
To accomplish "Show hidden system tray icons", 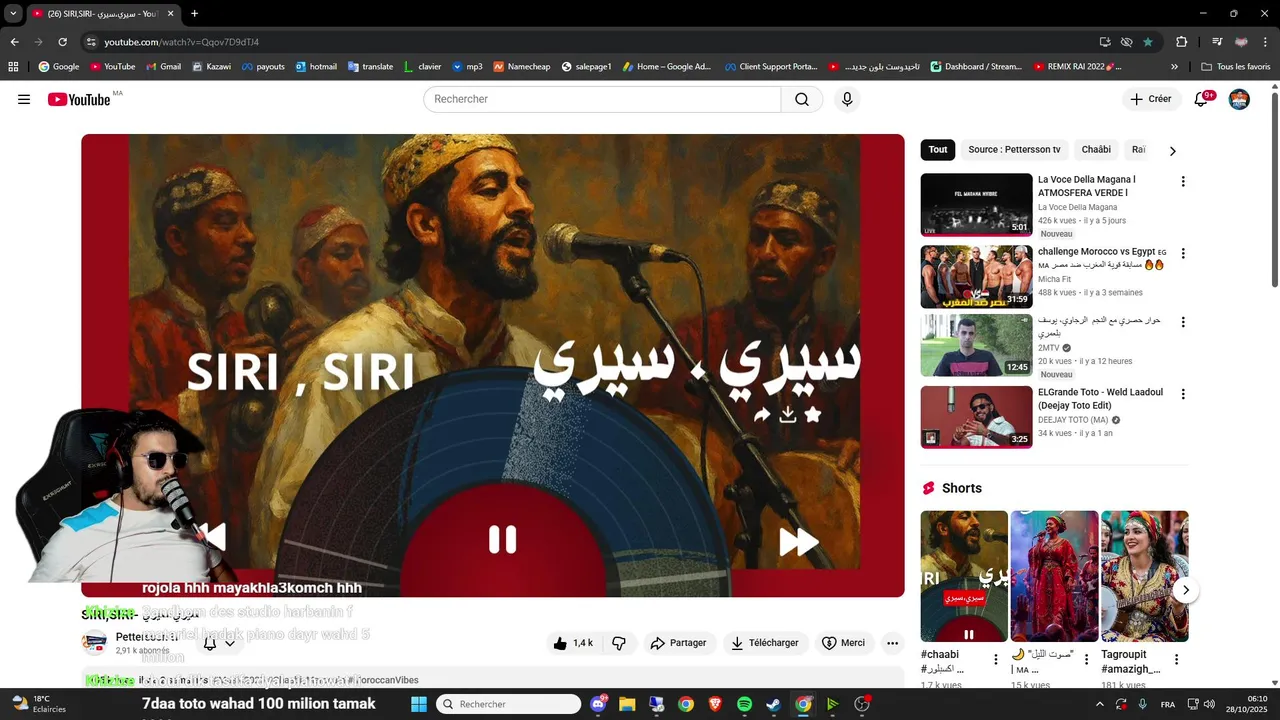I will (x=1100, y=704).
